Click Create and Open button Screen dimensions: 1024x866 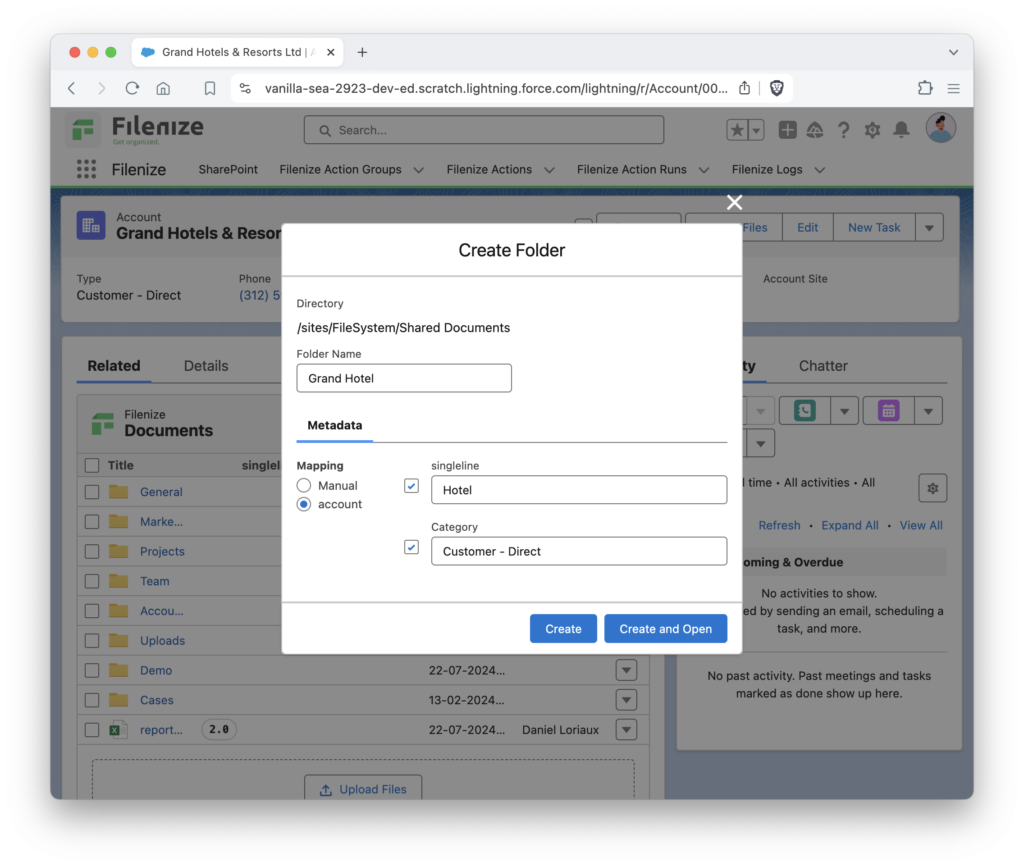(665, 628)
